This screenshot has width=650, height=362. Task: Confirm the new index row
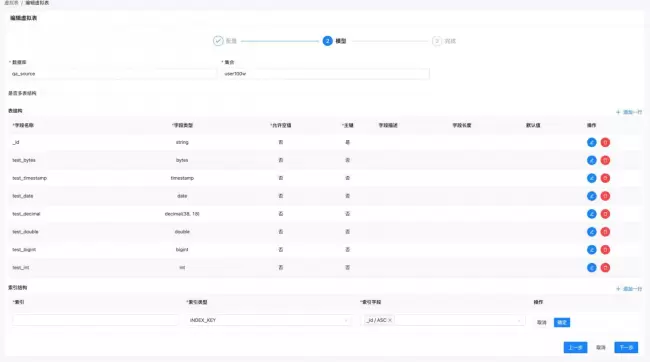[x=562, y=322]
